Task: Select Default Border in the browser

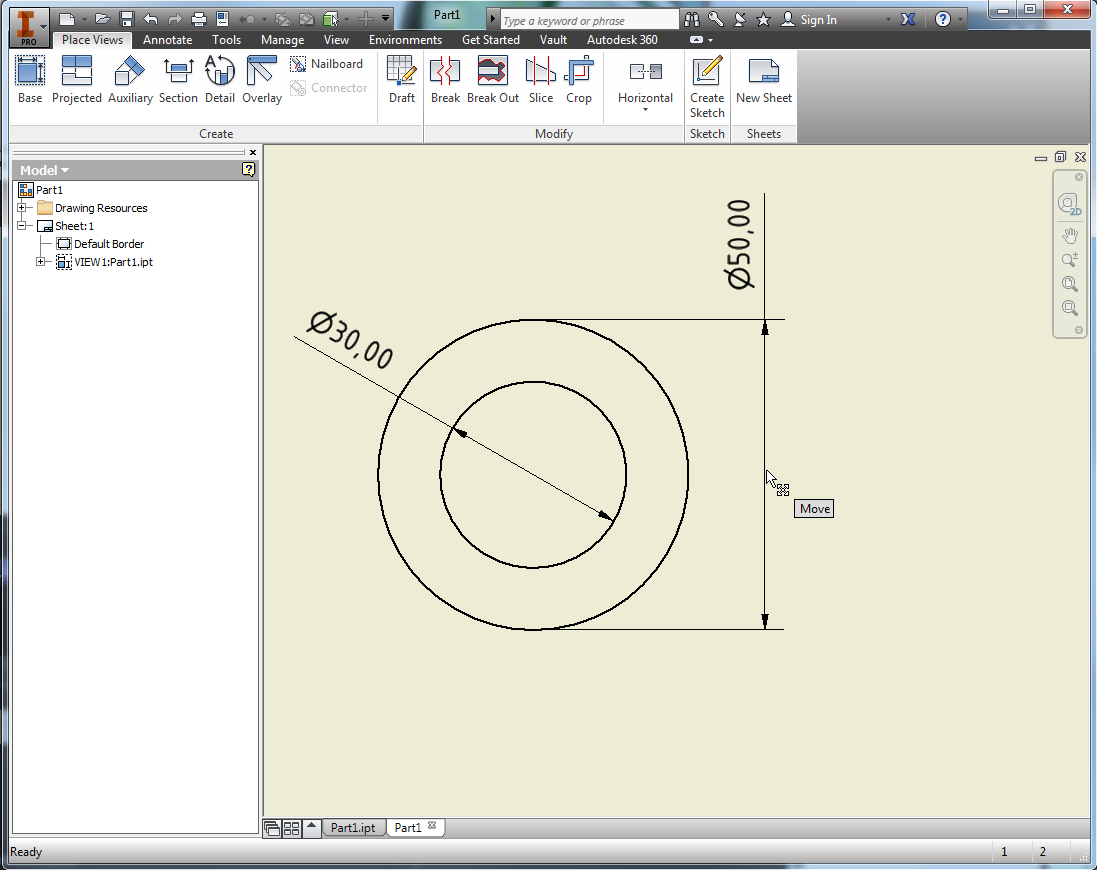Action: 108,243
